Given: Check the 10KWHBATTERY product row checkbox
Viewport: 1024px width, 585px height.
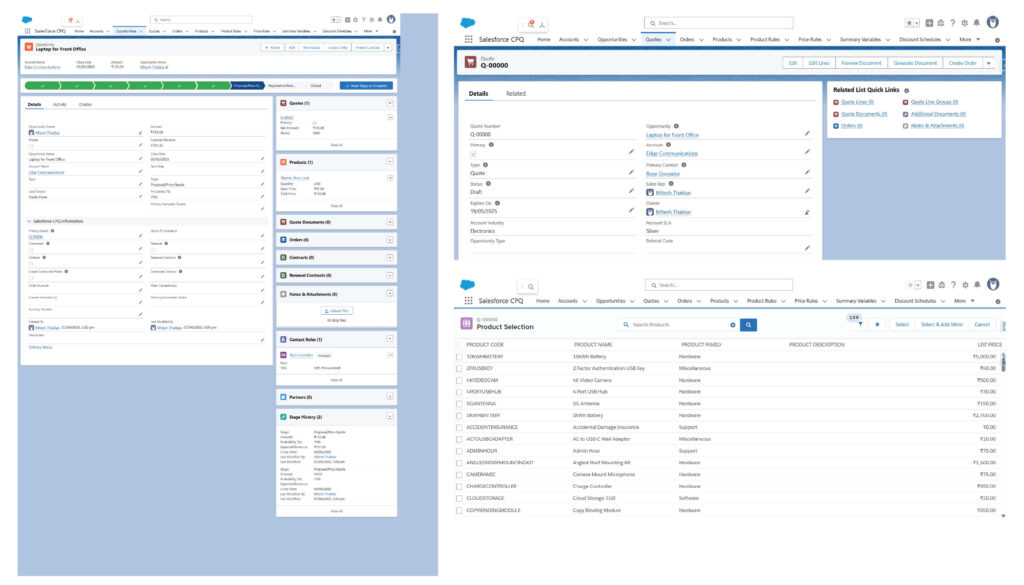Looking at the screenshot, I should [x=459, y=357].
